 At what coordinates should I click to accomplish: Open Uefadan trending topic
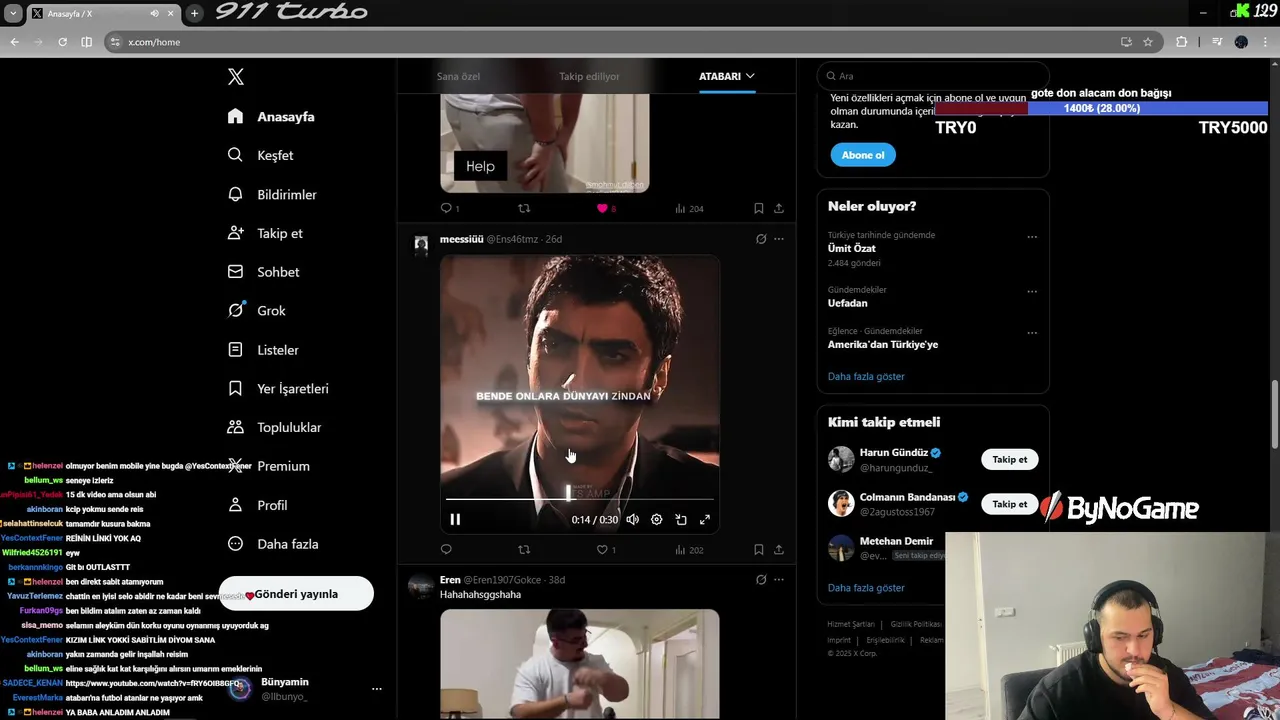coord(848,303)
